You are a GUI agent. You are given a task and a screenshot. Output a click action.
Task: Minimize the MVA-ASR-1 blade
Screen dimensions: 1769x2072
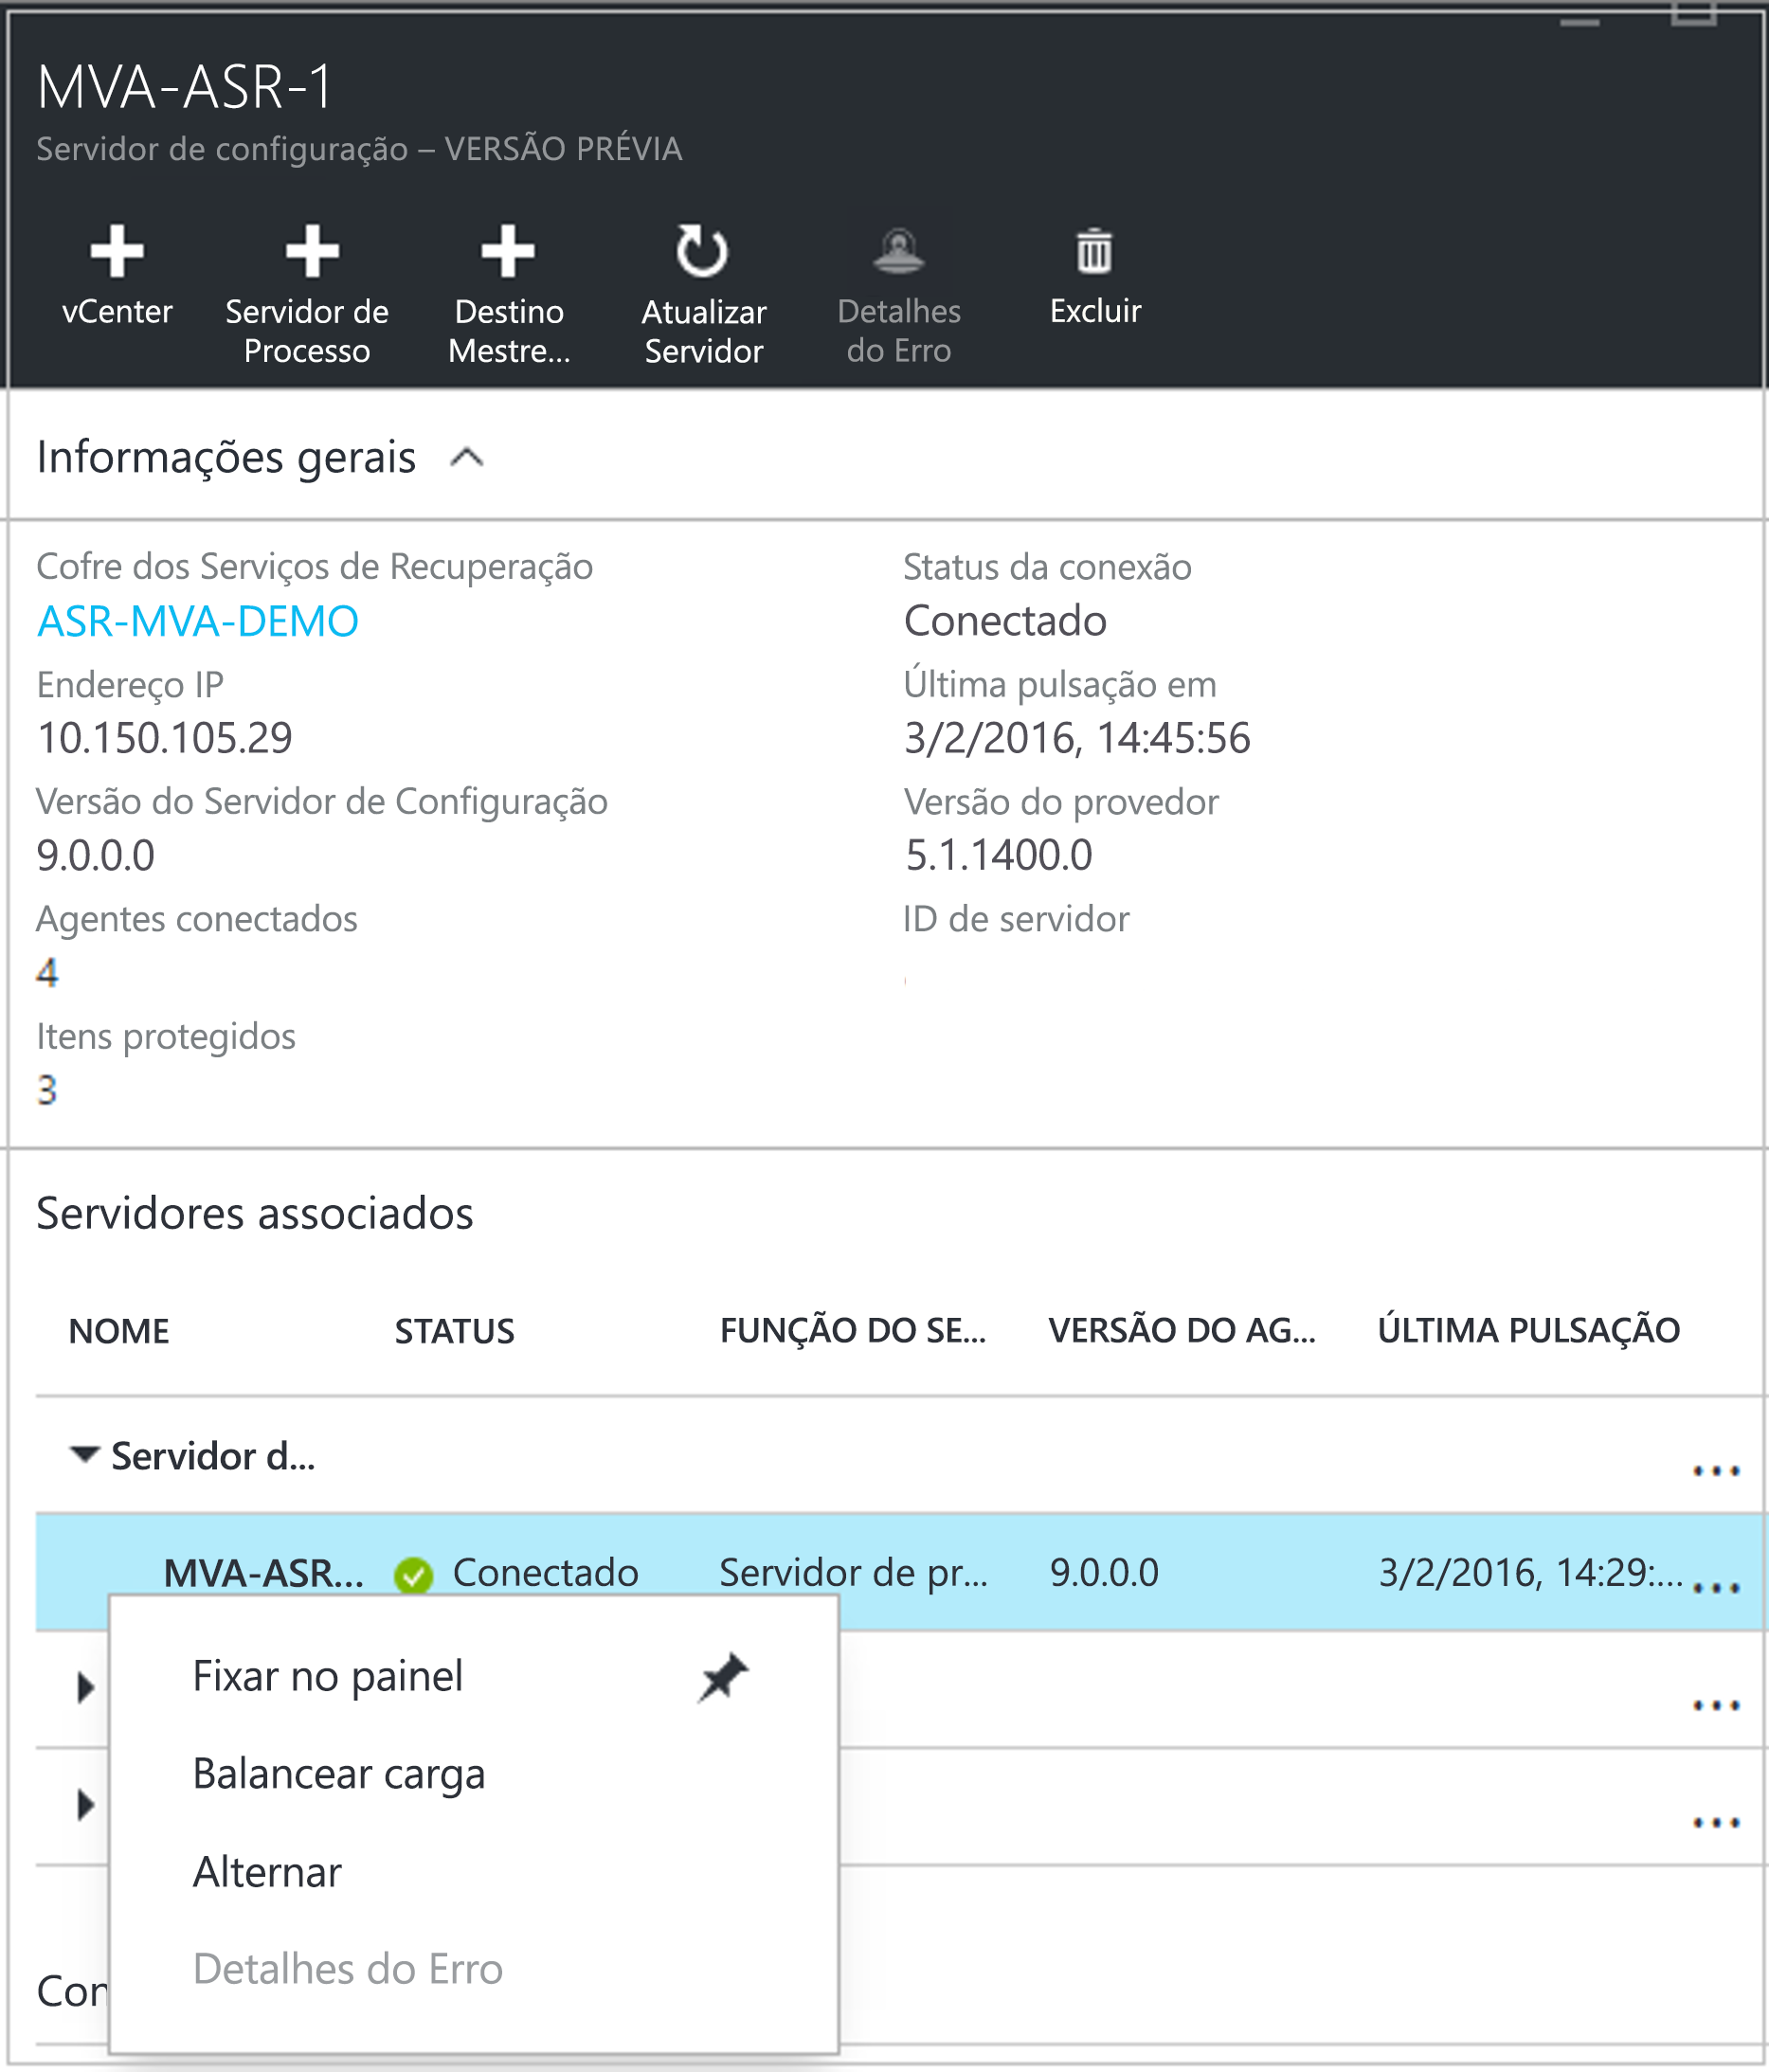(1579, 22)
